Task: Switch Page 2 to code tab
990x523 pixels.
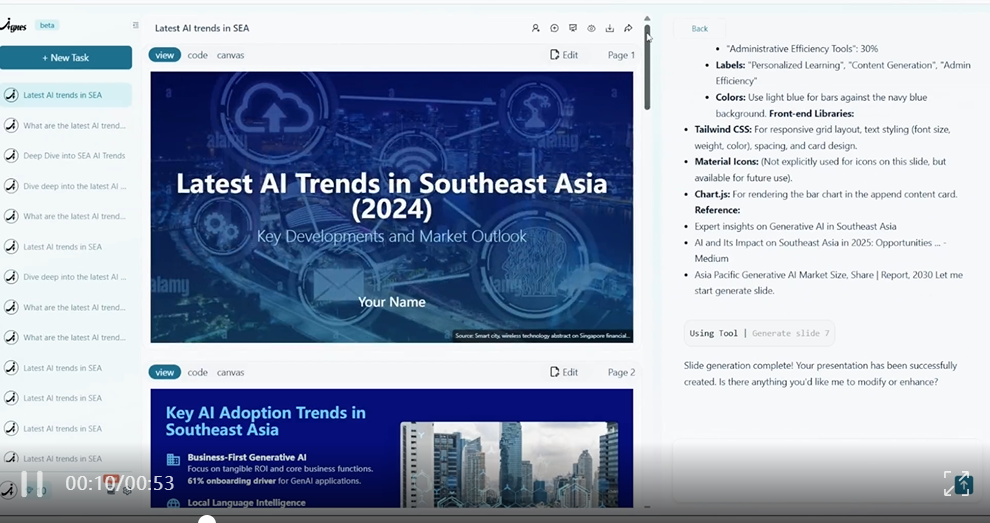Action: (198, 372)
